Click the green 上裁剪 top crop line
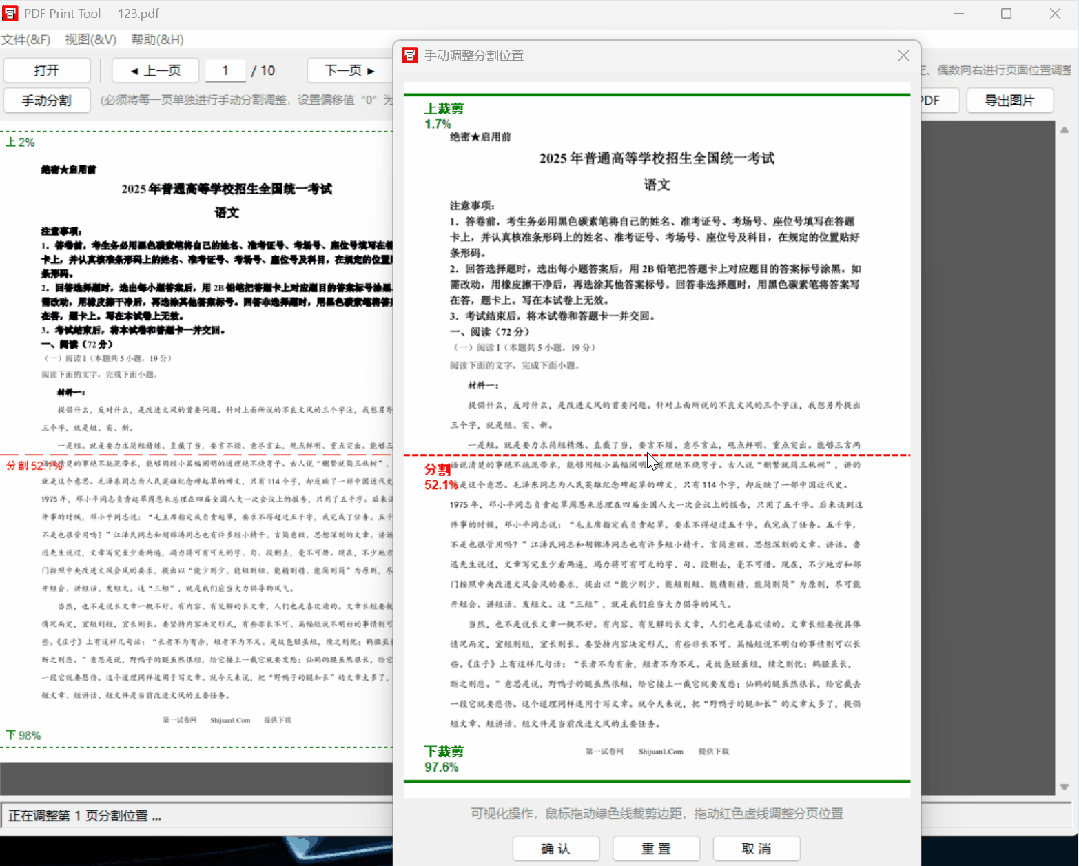The image size is (1079, 866). (656, 94)
